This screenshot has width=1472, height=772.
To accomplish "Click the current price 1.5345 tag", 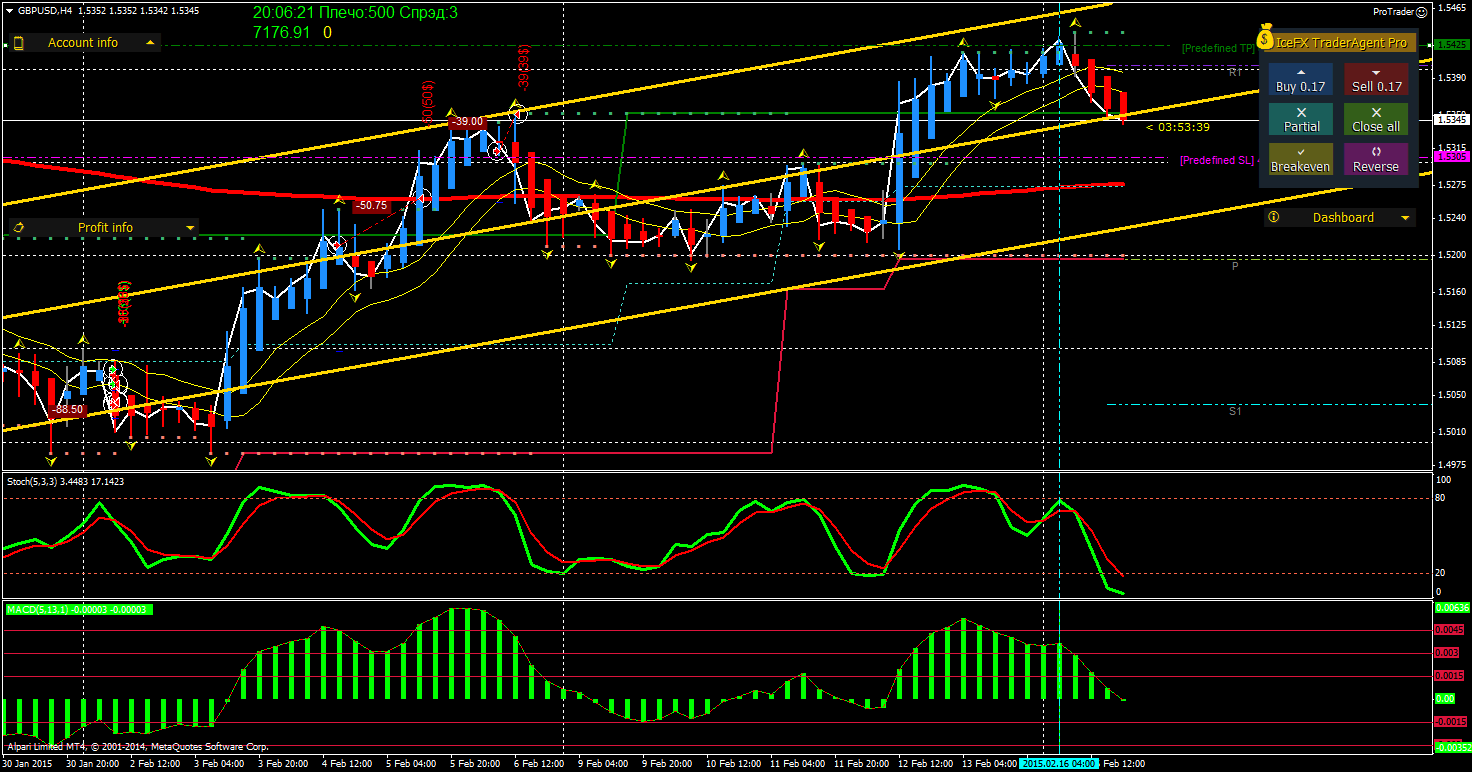I will (x=1451, y=119).
